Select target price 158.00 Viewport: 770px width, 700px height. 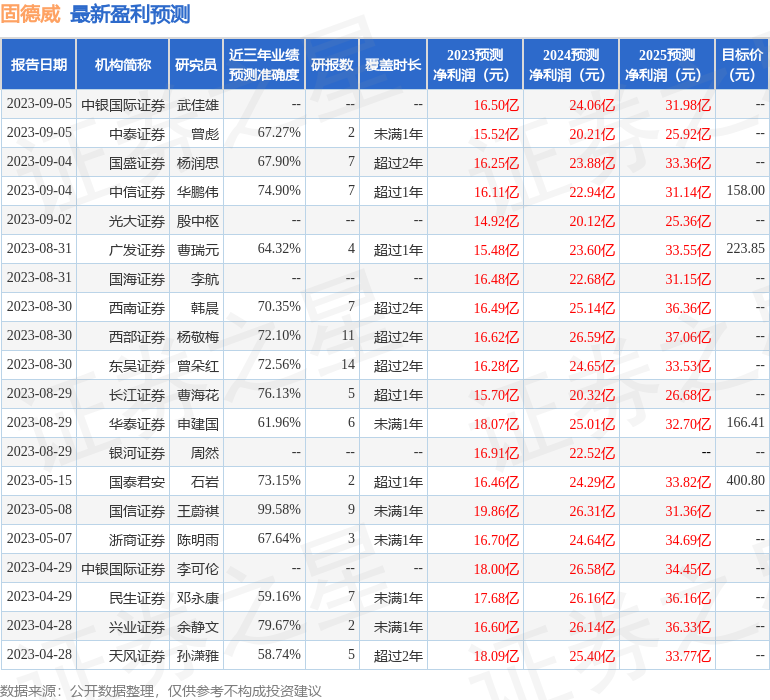(745, 190)
